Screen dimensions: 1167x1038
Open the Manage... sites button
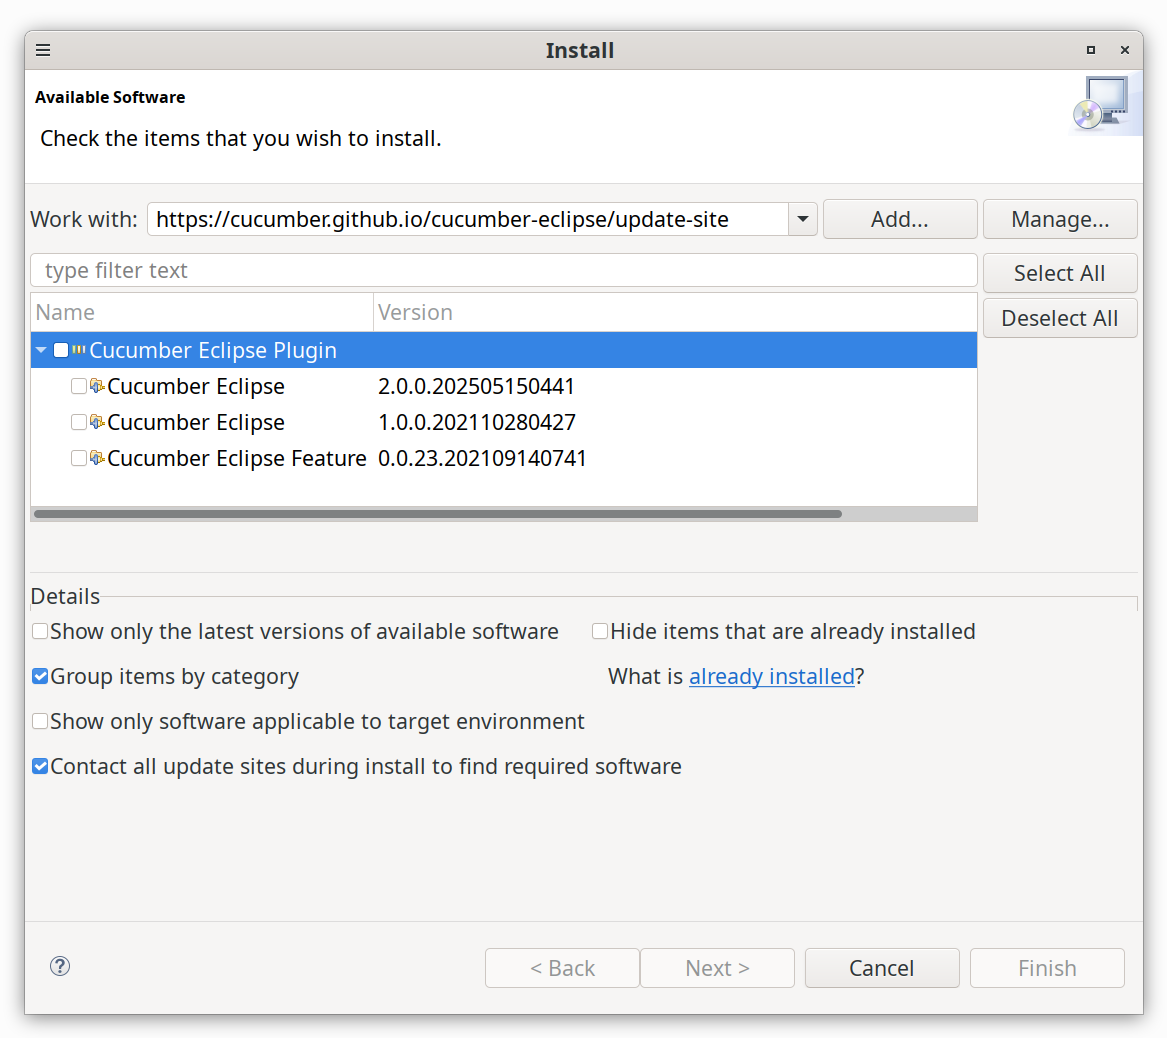coord(1060,219)
